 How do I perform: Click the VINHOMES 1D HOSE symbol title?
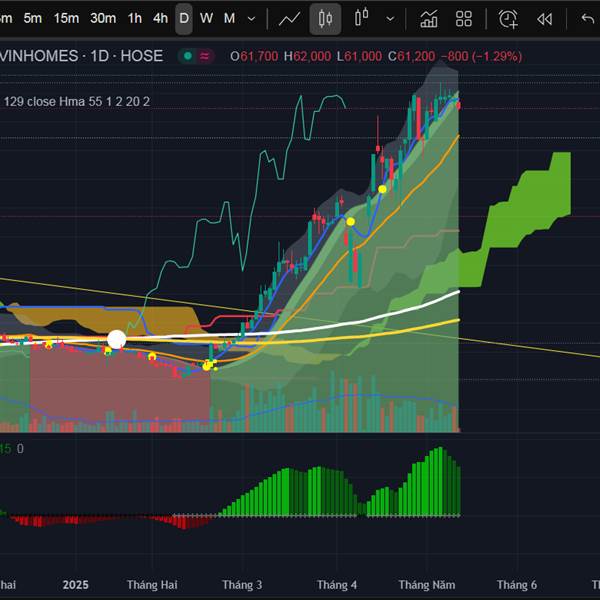81,56
